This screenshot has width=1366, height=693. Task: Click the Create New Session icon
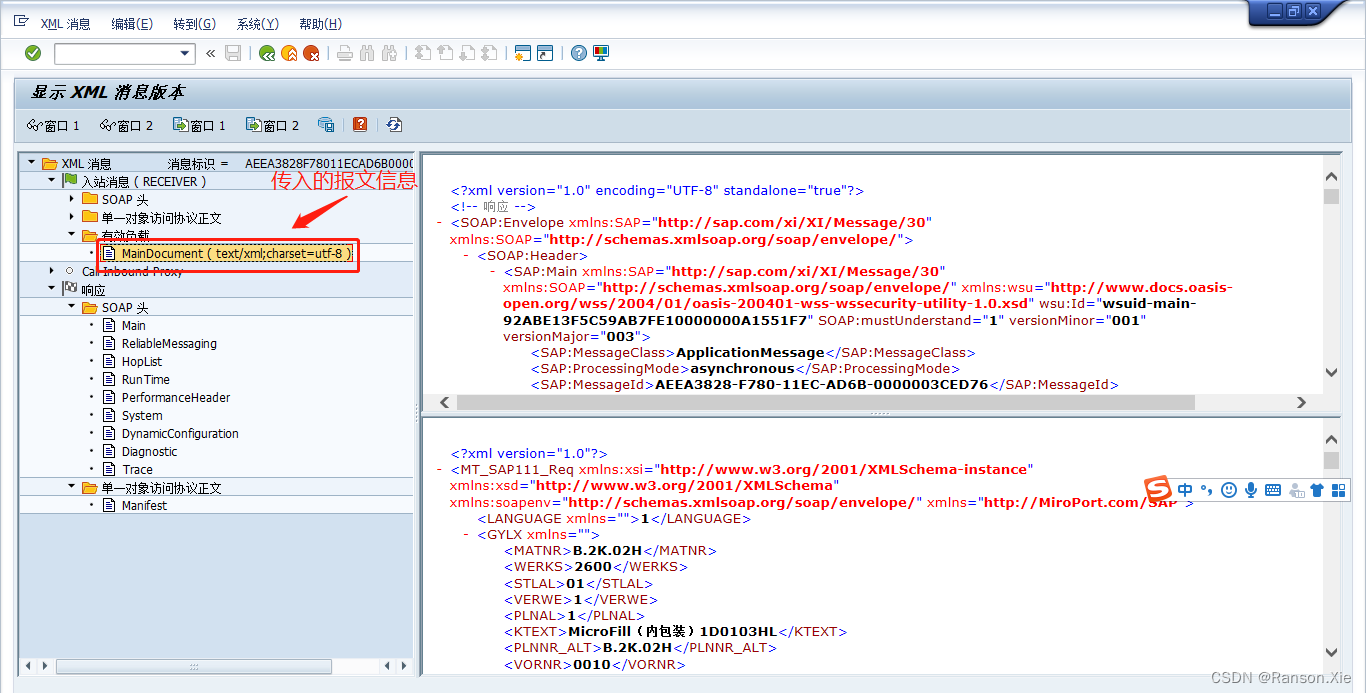524,53
